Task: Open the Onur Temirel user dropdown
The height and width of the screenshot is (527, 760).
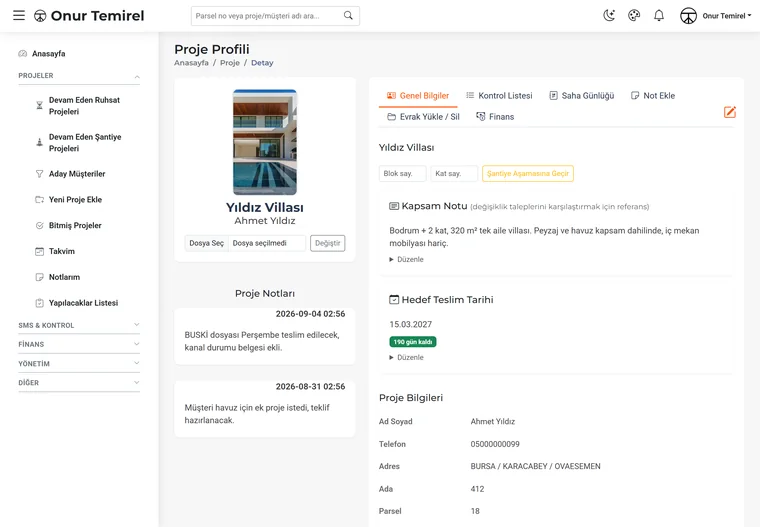Action: coord(727,16)
